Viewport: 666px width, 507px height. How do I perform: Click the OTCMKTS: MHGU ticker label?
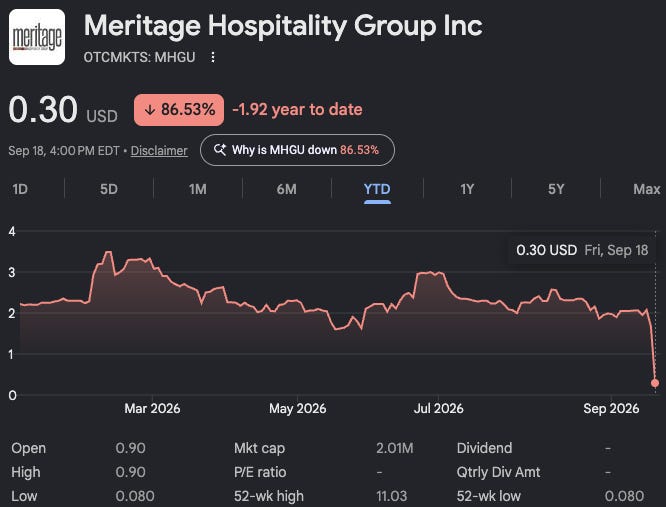(x=139, y=57)
